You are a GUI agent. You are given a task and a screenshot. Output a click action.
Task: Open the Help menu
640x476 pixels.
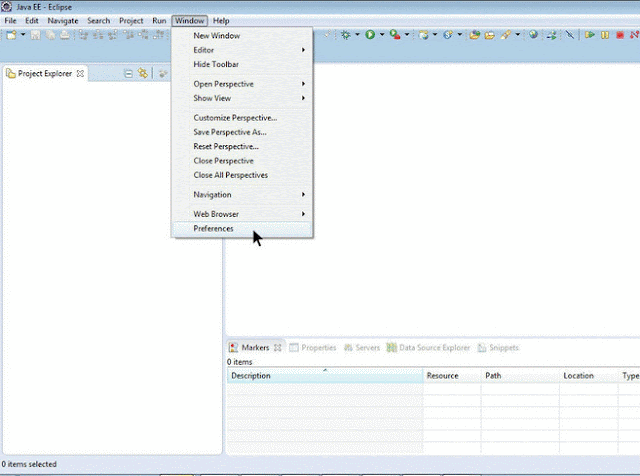[221, 21]
